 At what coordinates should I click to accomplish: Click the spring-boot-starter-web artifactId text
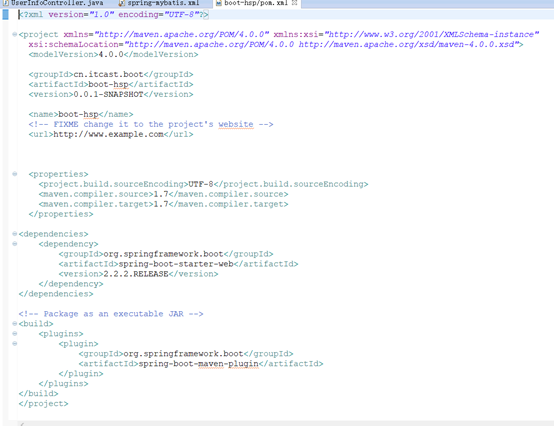[x=176, y=264]
